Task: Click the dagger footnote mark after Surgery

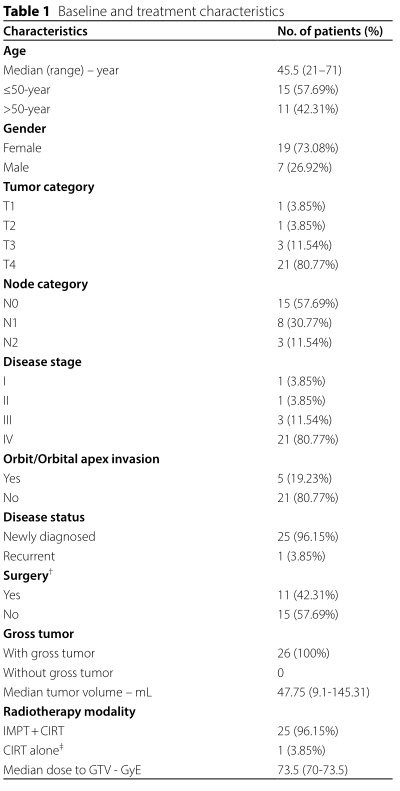Action: 51,573
